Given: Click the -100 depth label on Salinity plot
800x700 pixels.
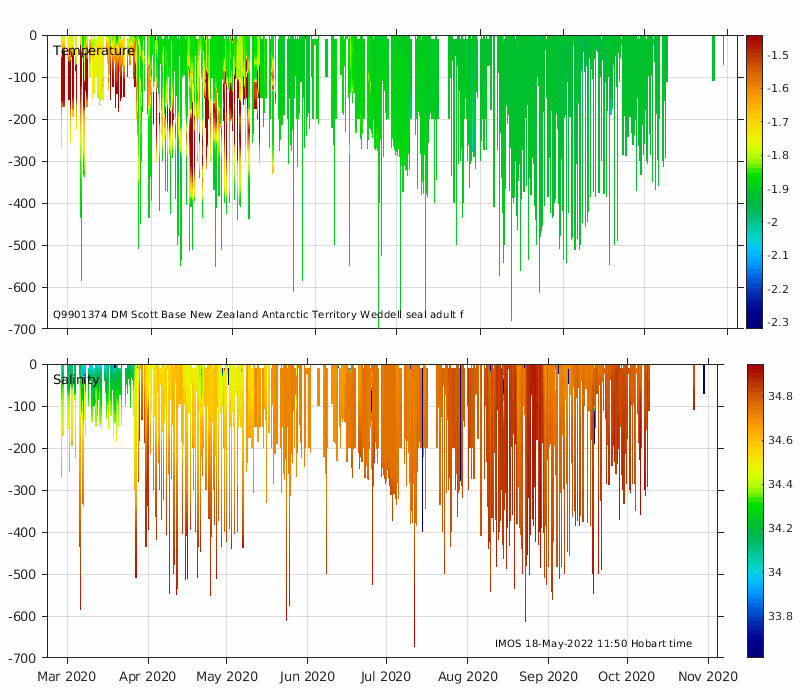Looking at the screenshot, I should 23,407.
